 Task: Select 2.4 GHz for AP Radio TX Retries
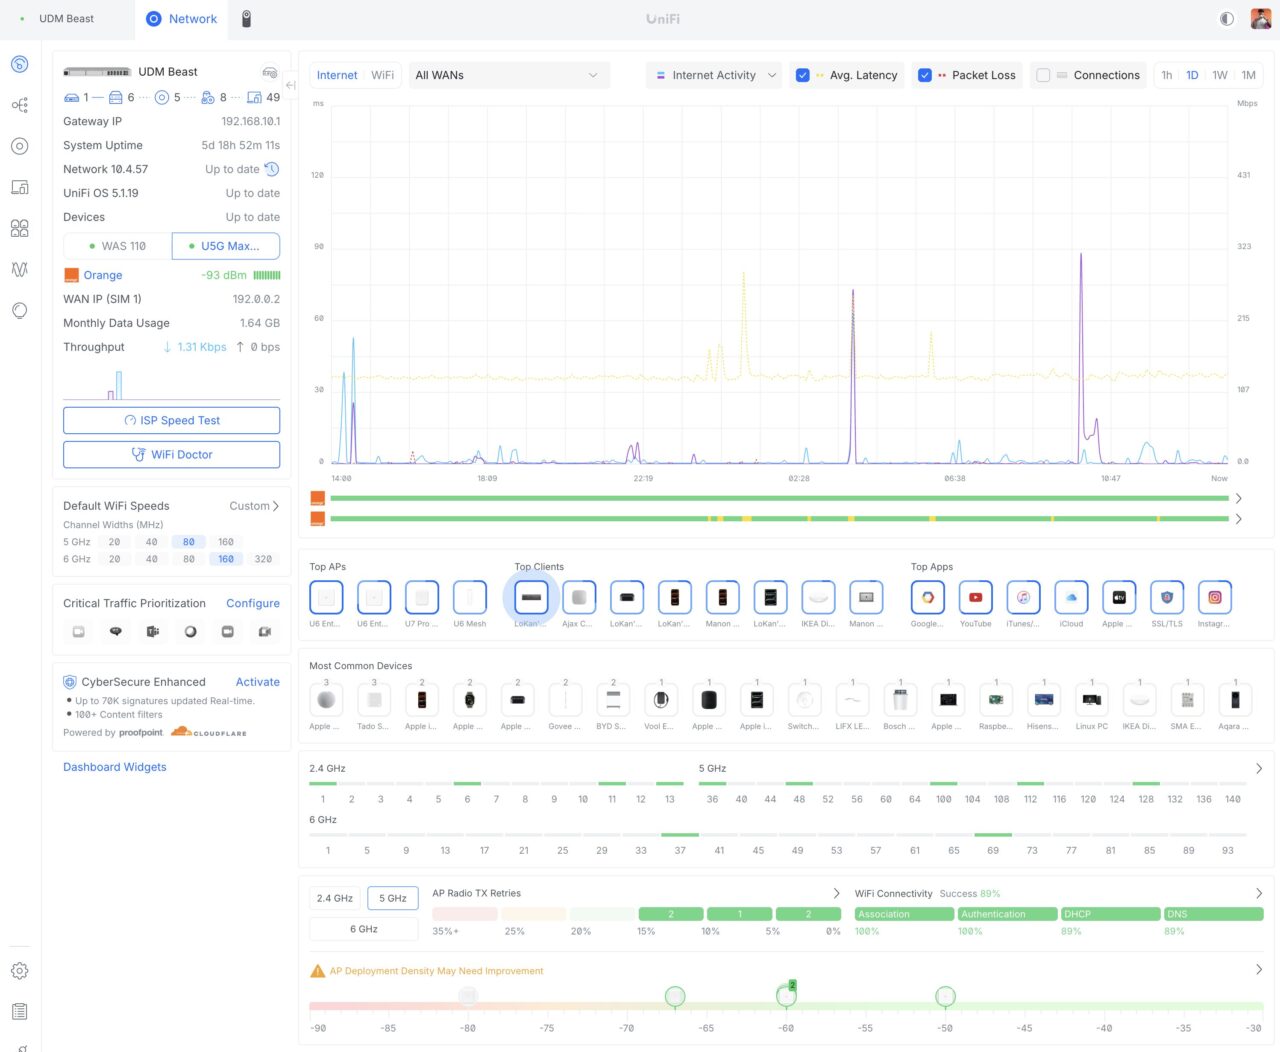(335, 898)
